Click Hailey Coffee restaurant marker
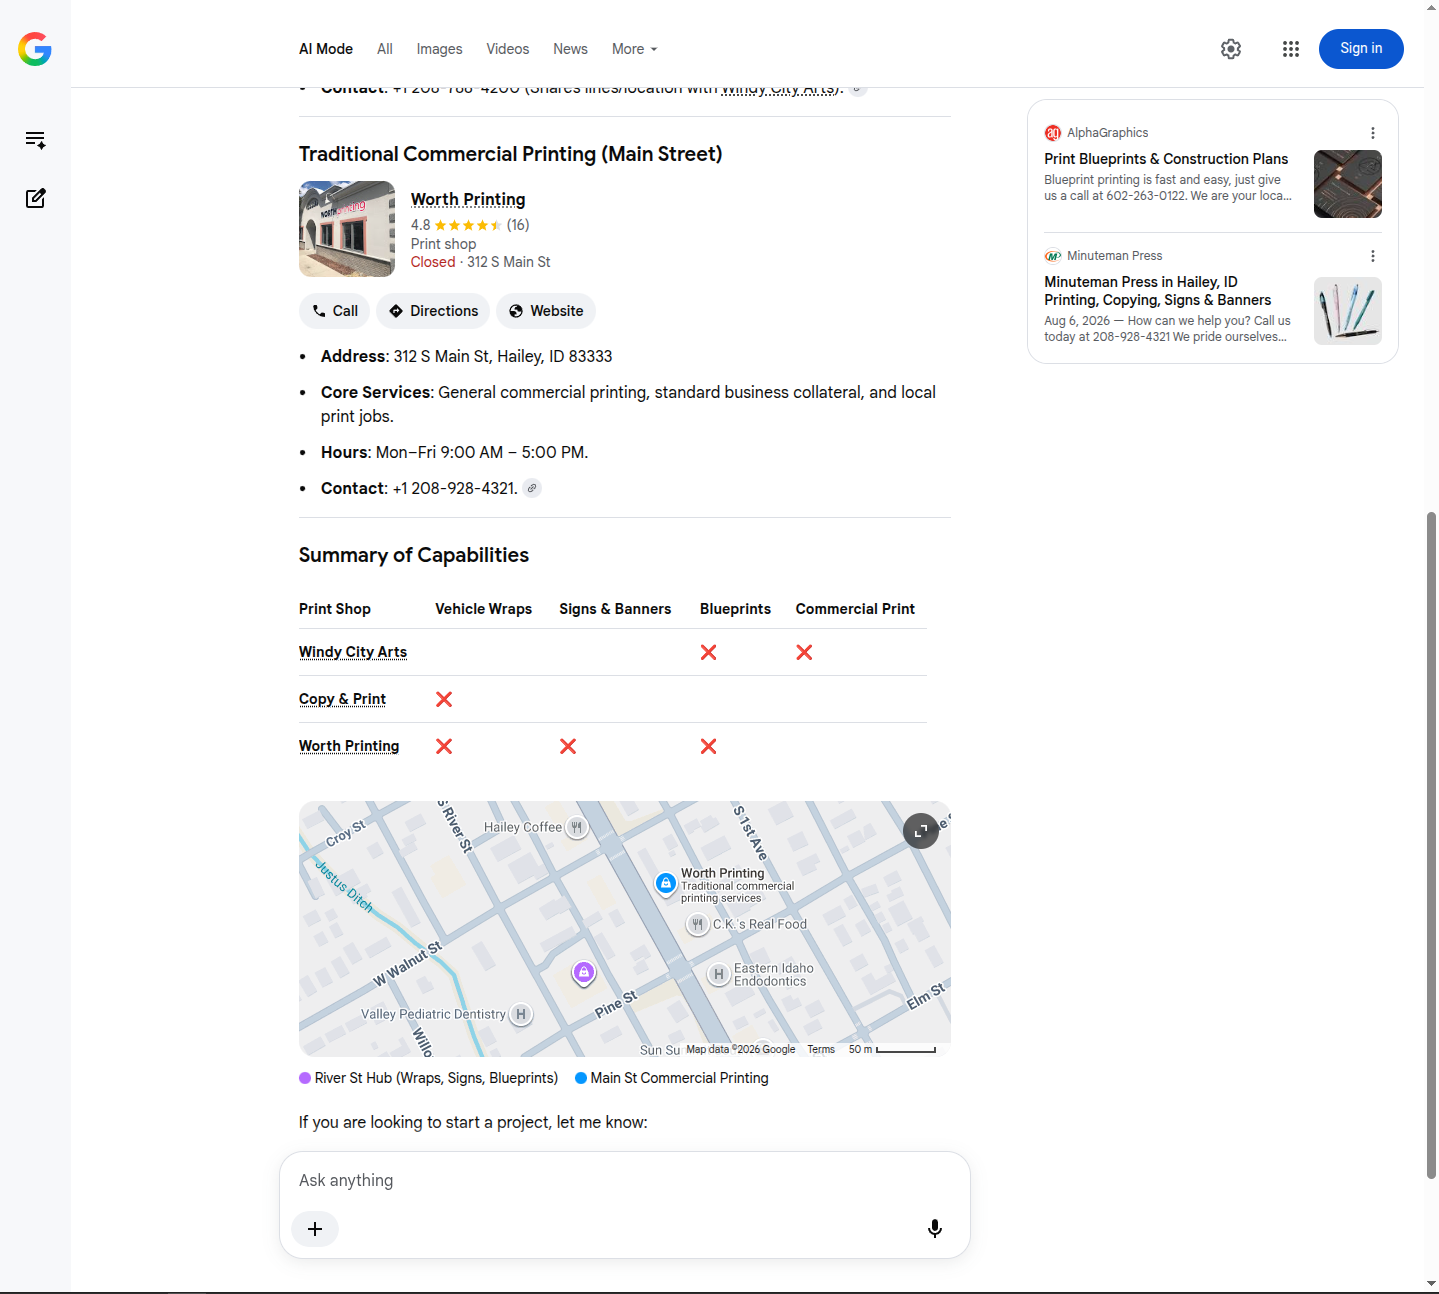The image size is (1439, 1294). point(577,827)
